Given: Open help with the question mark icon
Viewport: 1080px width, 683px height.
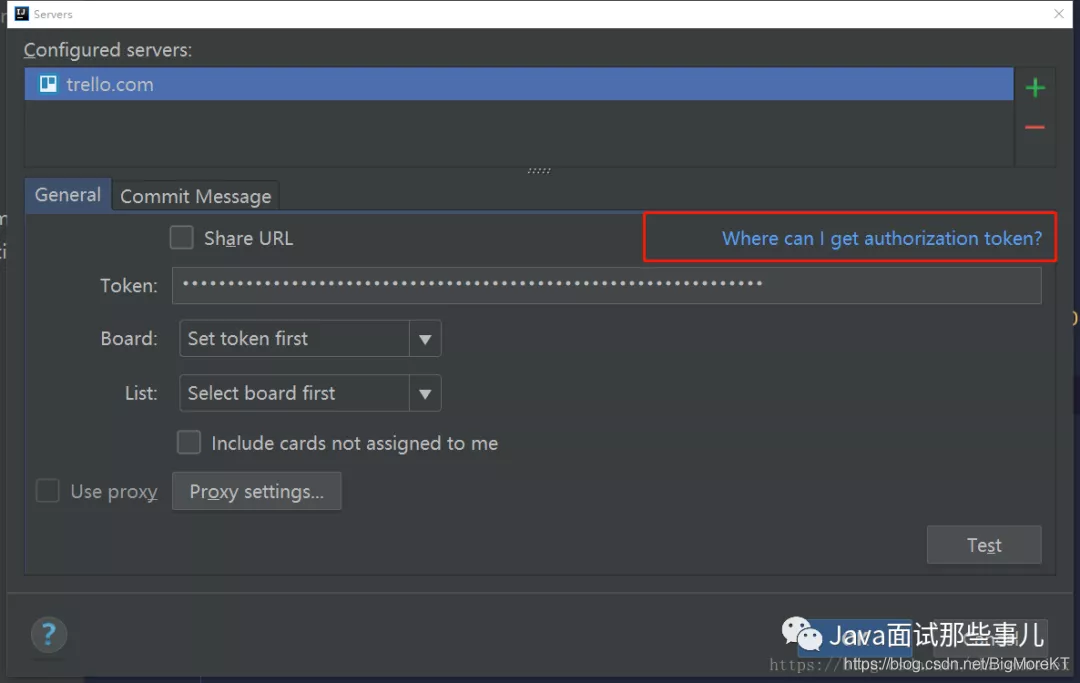Looking at the screenshot, I should point(49,634).
